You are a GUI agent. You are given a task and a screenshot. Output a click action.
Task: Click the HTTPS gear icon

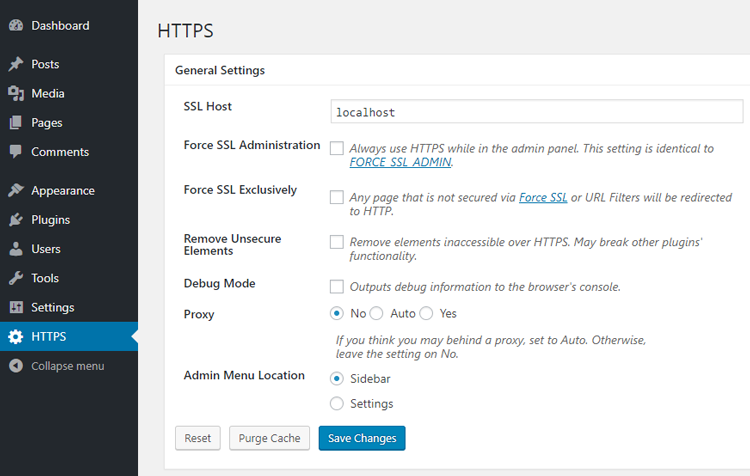(16, 336)
